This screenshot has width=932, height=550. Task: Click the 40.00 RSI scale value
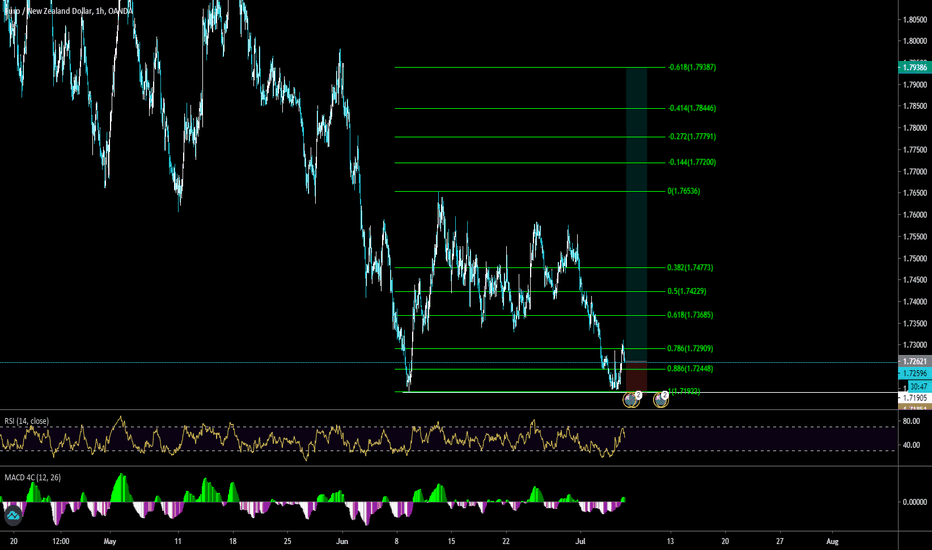tap(911, 445)
